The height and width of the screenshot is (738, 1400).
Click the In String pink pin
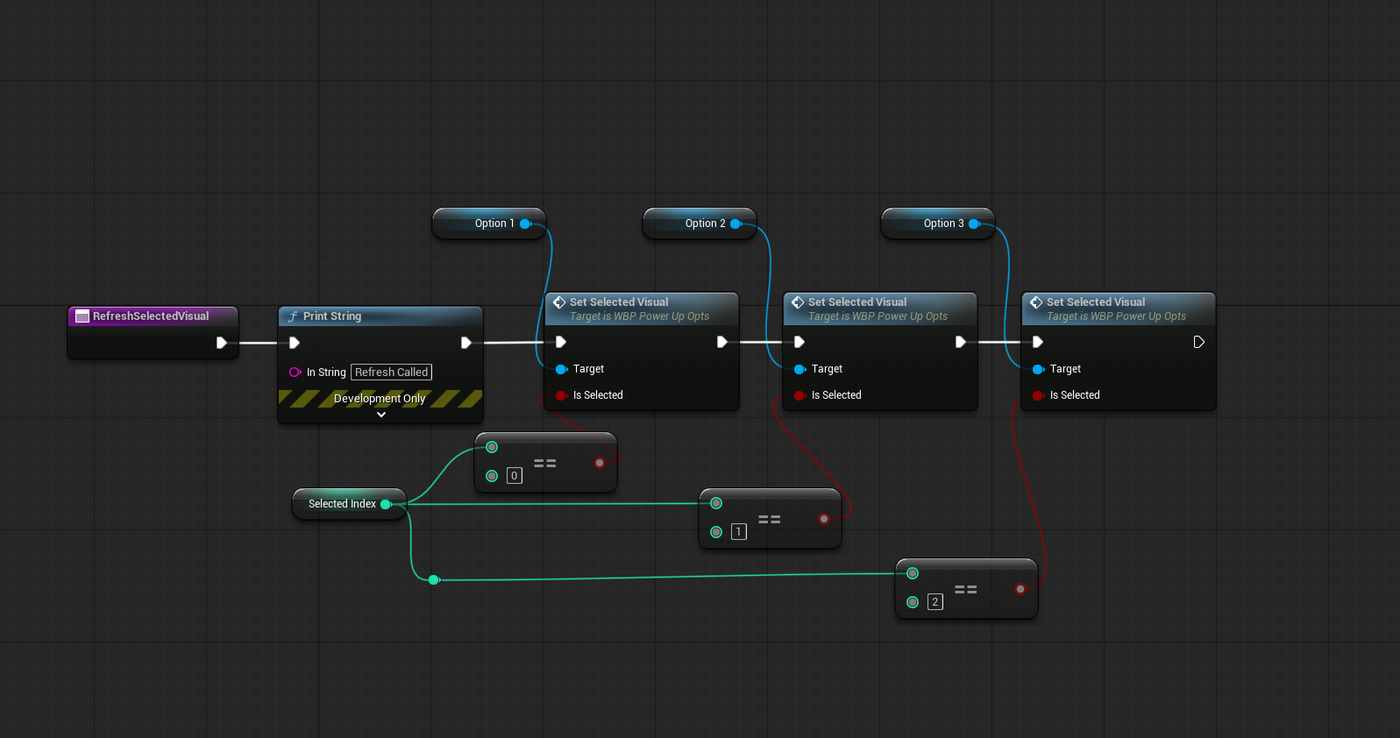click(295, 372)
